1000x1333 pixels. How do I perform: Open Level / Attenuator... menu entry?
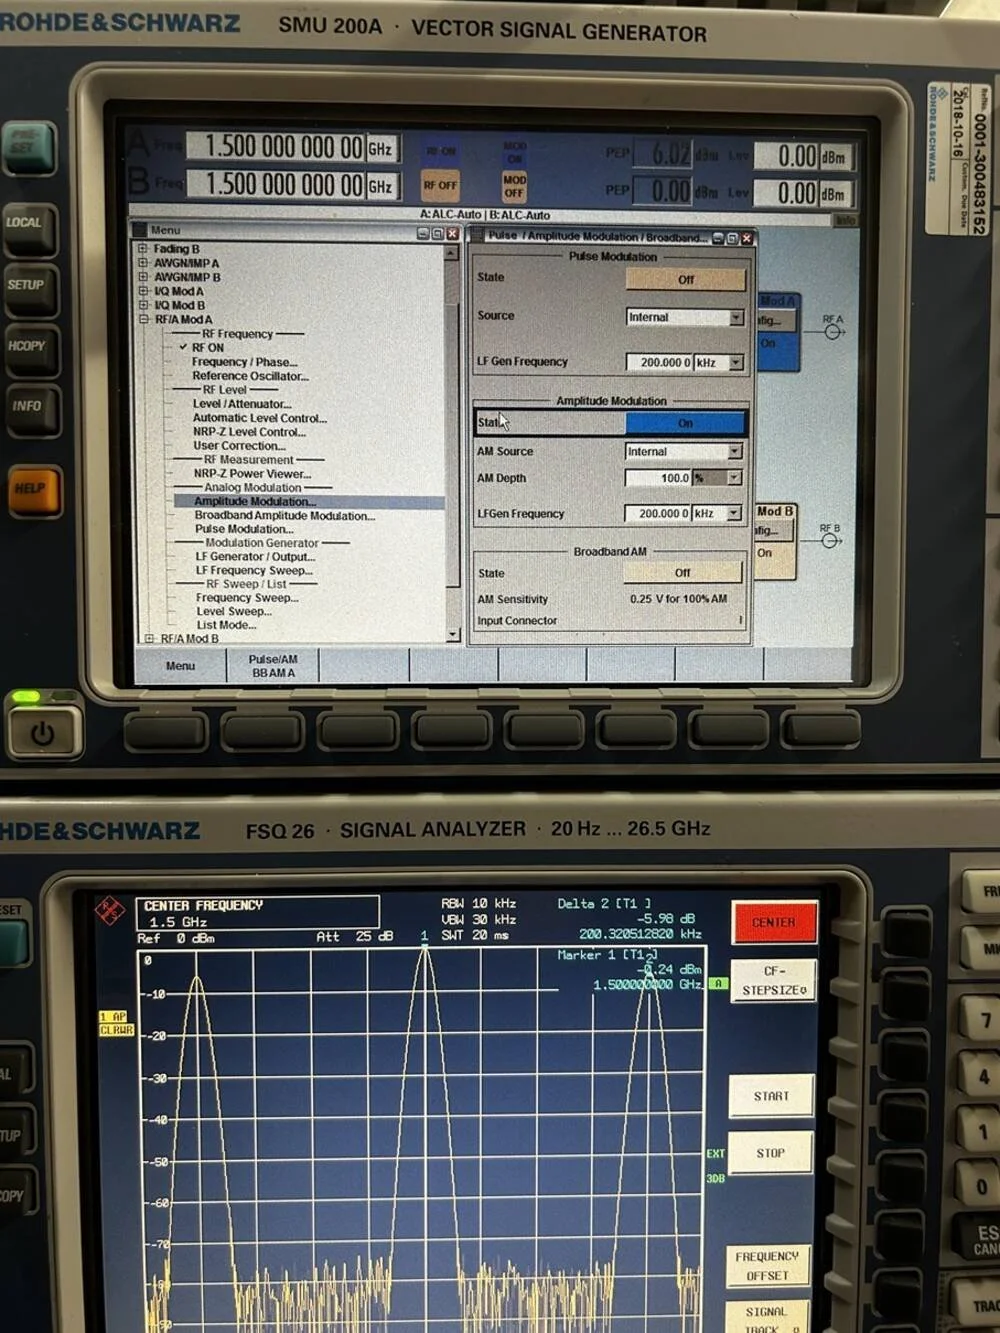[x=242, y=404]
